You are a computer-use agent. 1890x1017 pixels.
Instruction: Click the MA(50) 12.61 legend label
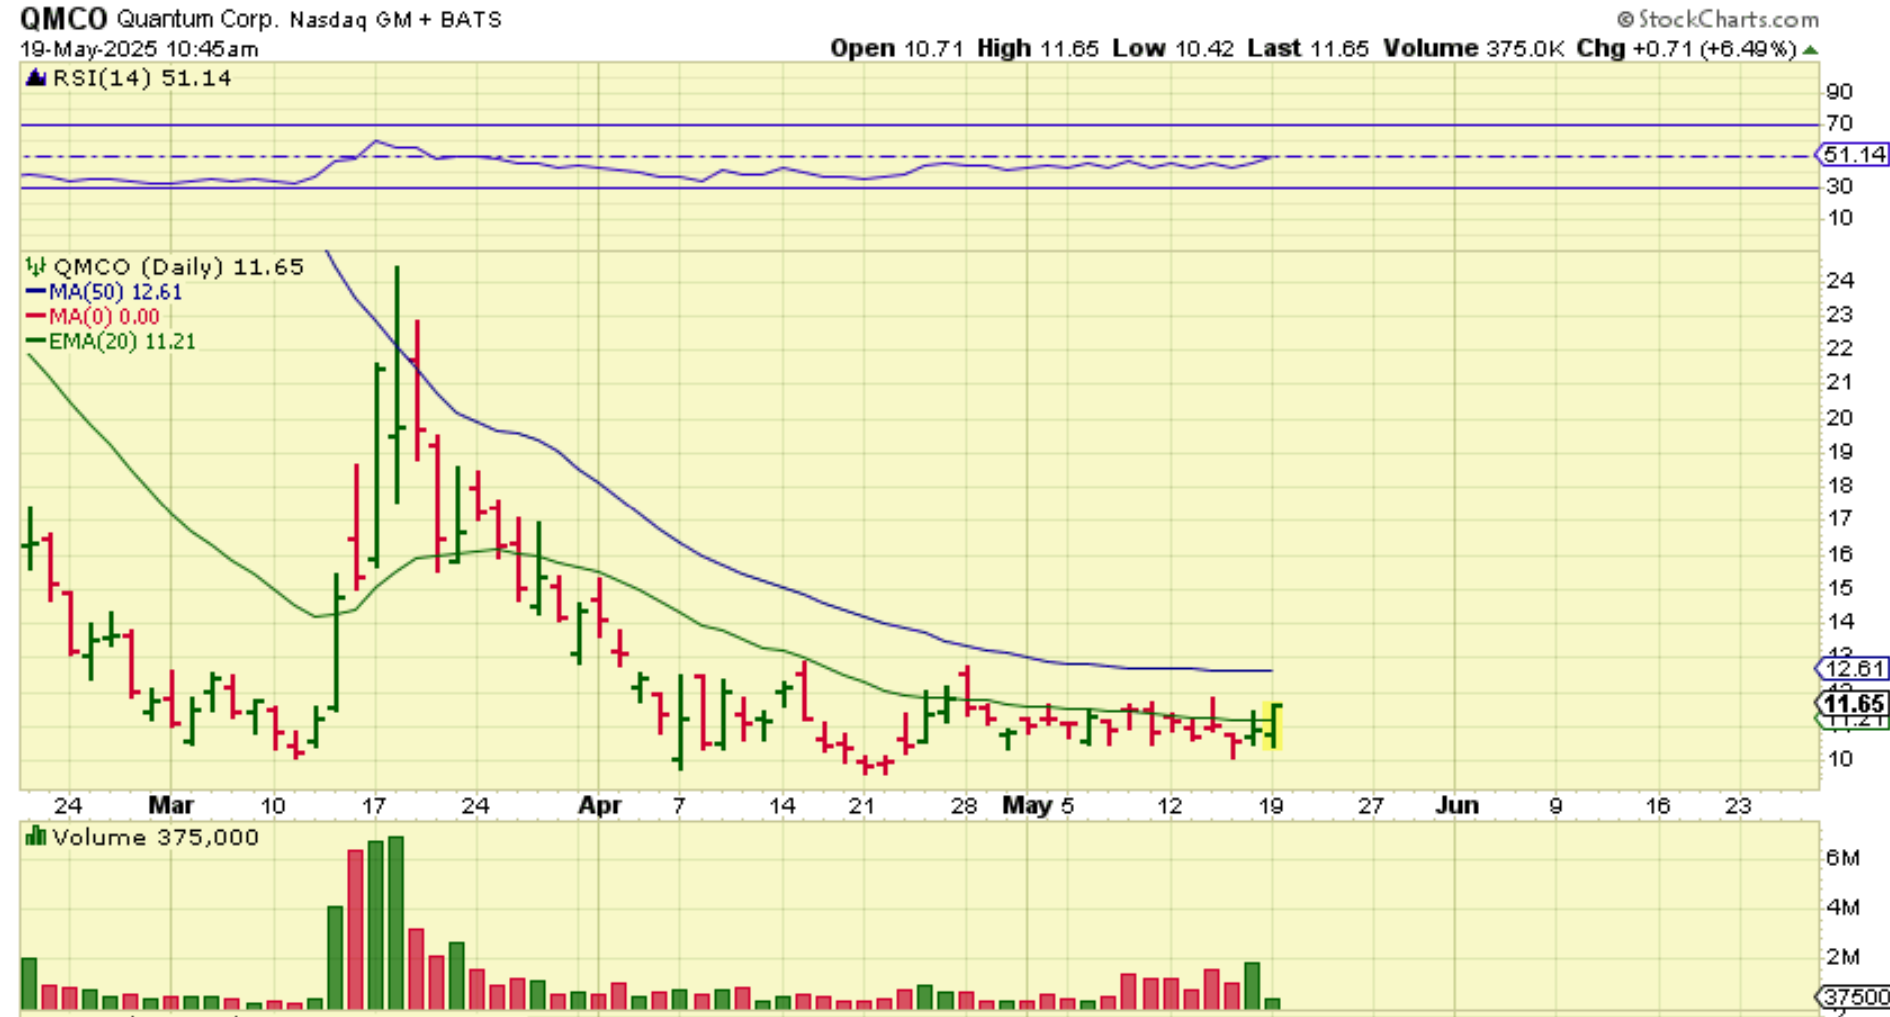click(116, 292)
